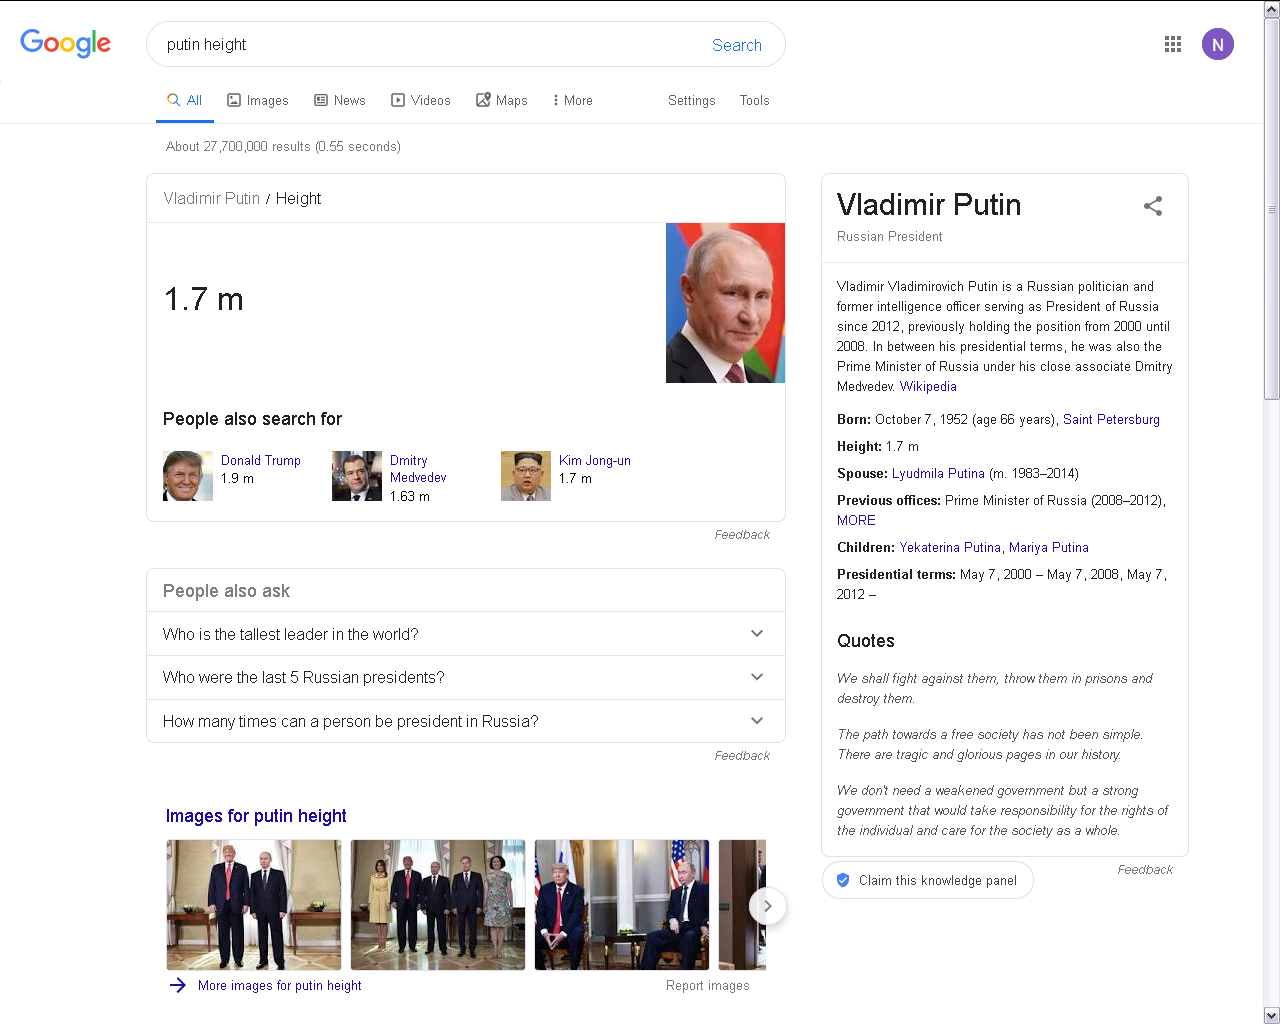Click the Vladimir Putin breadcrumb text
This screenshot has height=1024, width=1280.
click(212, 198)
